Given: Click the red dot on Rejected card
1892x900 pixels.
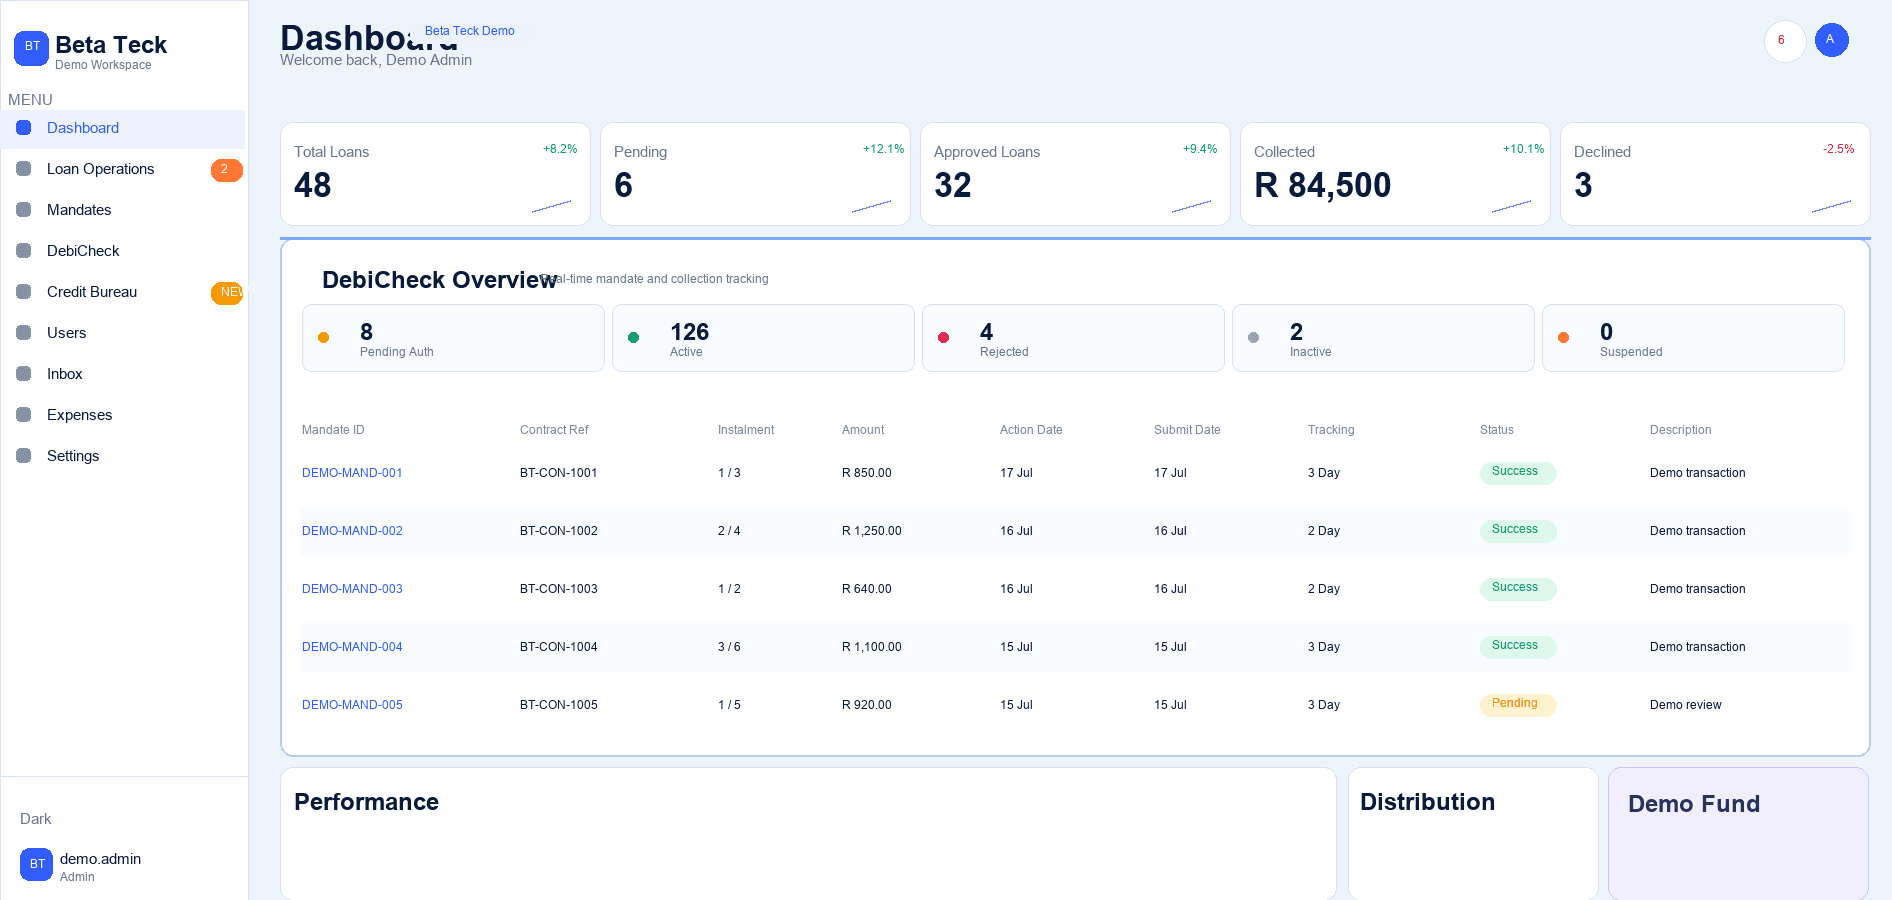Looking at the screenshot, I should click(x=944, y=338).
